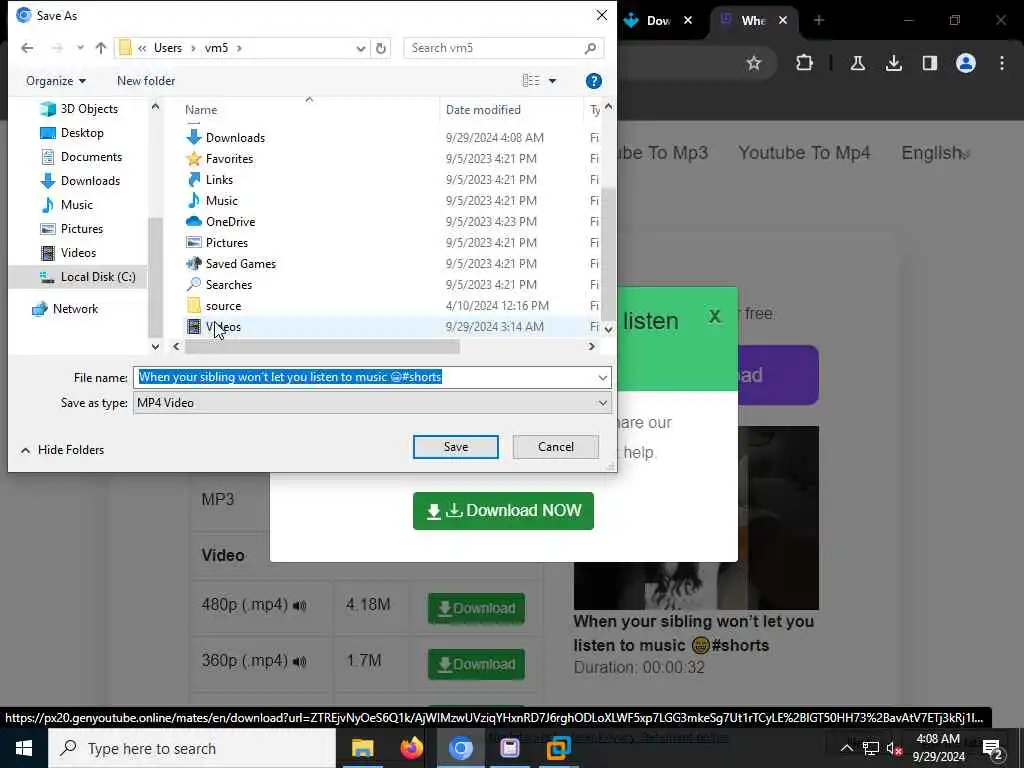Open Youtube To Mp4 nav link
Screen dimensions: 1024x768
pos(804,153)
